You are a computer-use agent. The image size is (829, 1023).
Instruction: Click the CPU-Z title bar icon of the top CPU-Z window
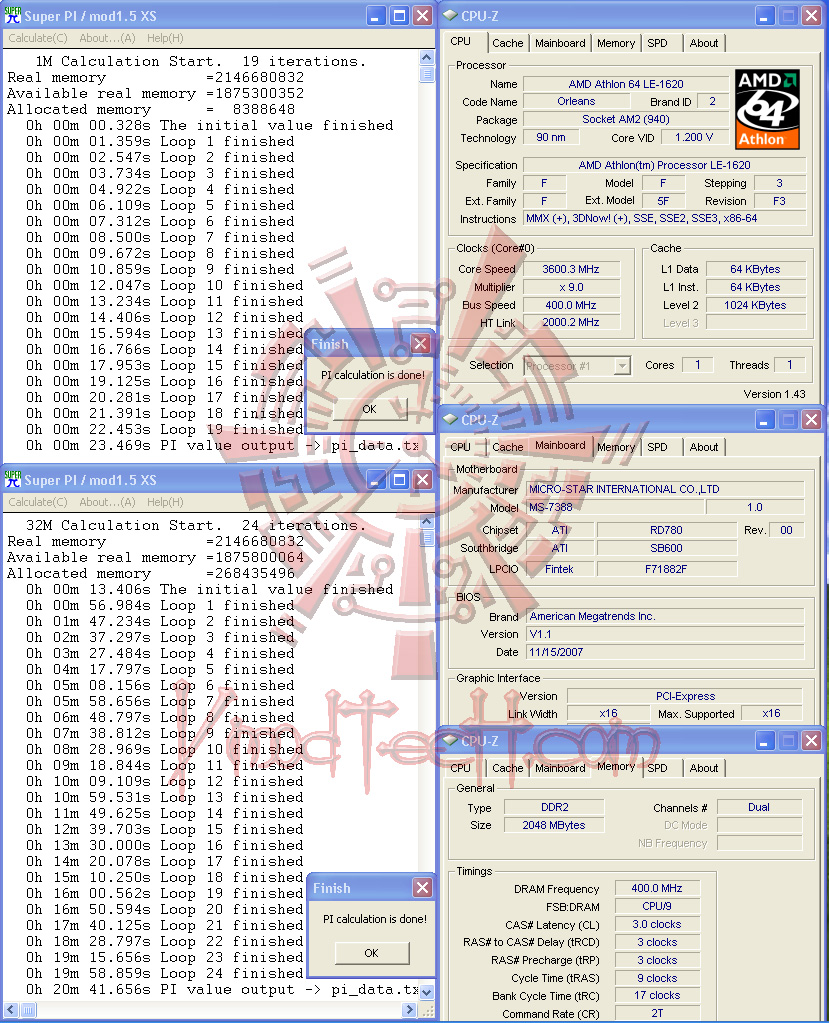[x=450, y=16]
